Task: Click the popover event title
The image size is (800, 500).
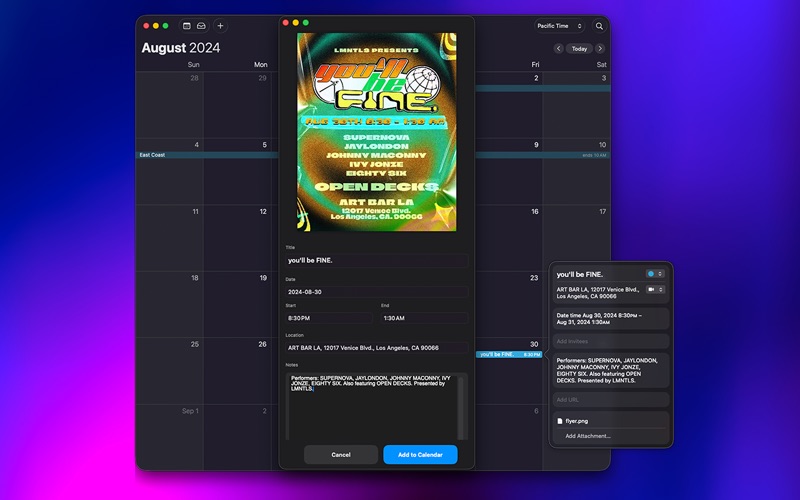Action: [x=580, y=274]
